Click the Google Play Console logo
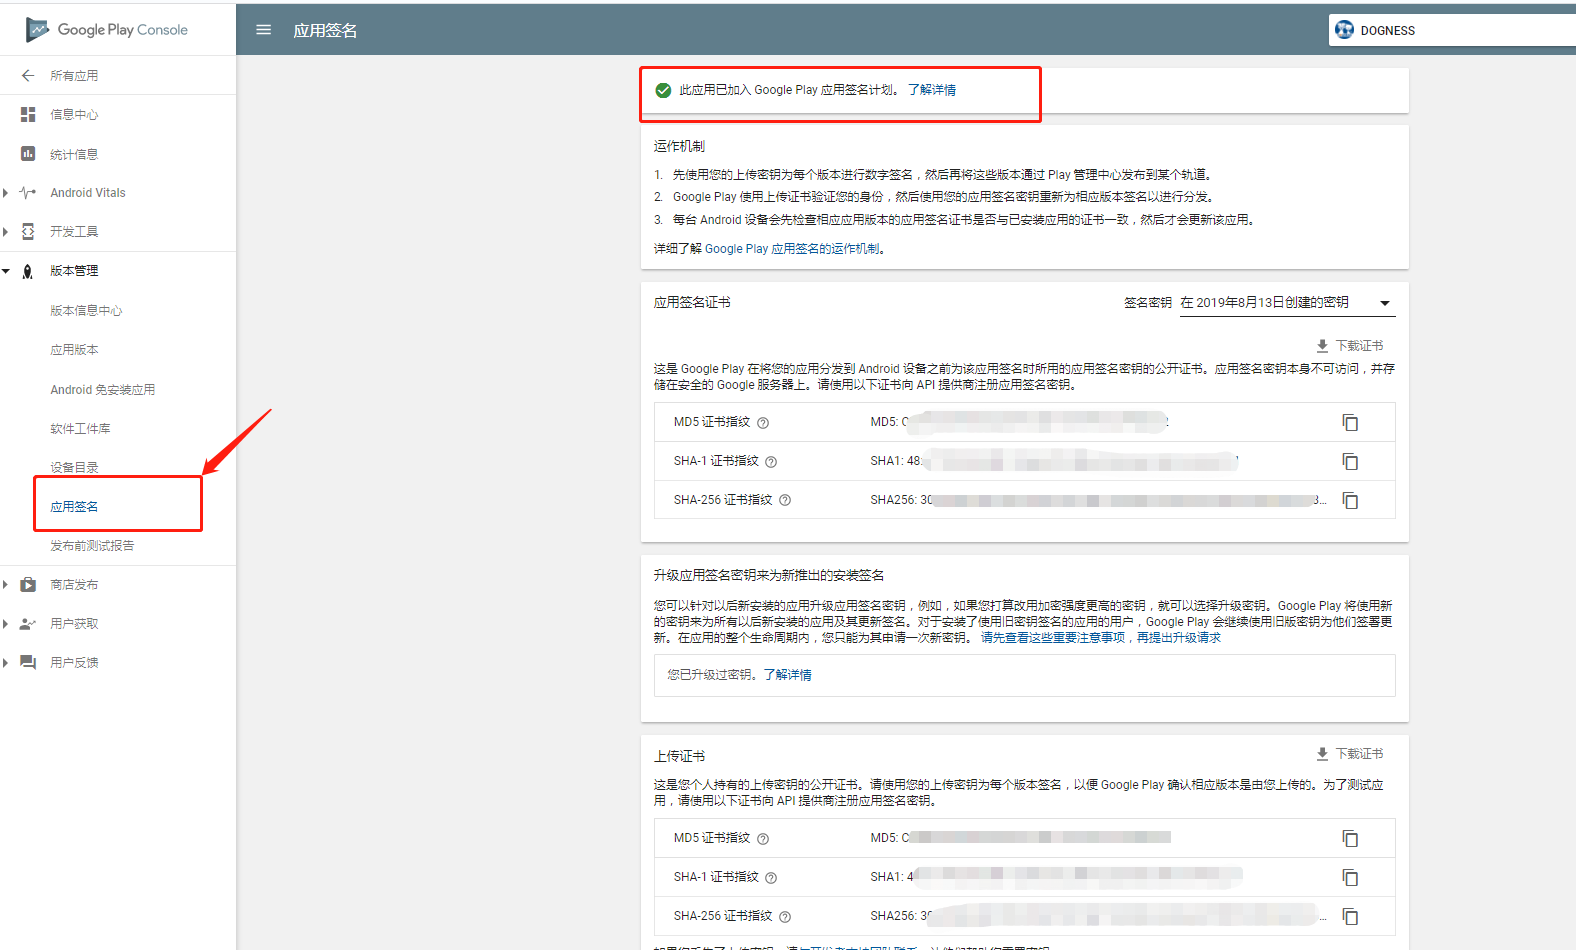Screen dimensions: 1576x950 pyautogui.click(x=106, y=30)
